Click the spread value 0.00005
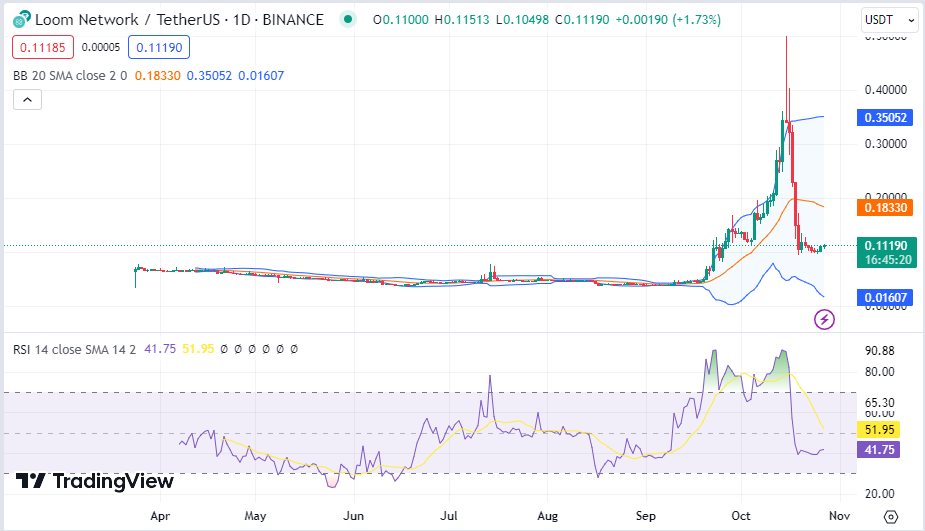The height and width of the screenshot is (531, 925). [x=101, y=47]
